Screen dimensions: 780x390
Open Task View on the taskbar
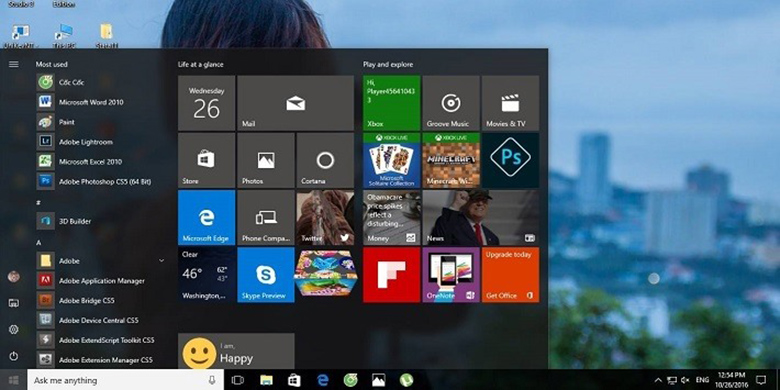point(238,380)
